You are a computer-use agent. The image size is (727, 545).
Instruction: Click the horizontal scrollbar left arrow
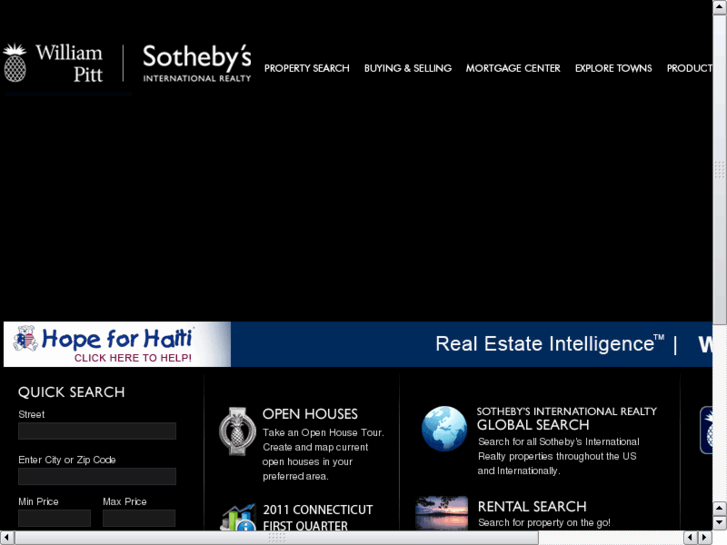7,538
